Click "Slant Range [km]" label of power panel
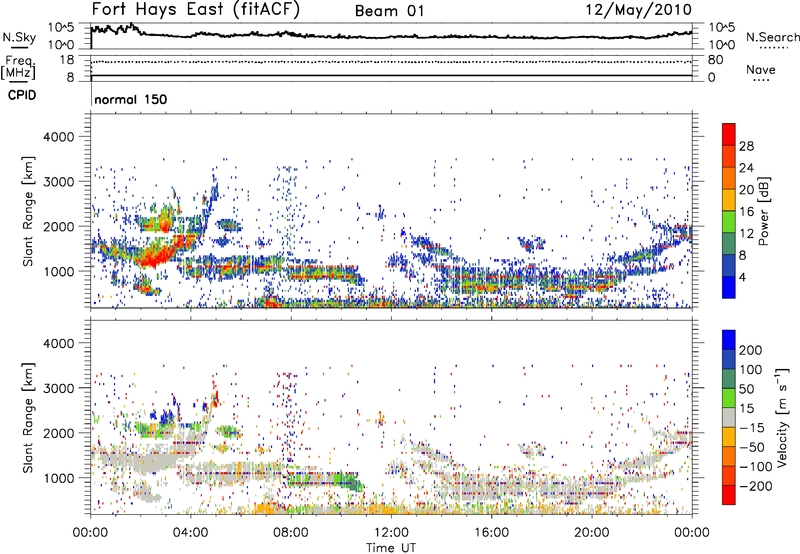The width and height of the screenshot is (800, 554). [x=28, y=211]
